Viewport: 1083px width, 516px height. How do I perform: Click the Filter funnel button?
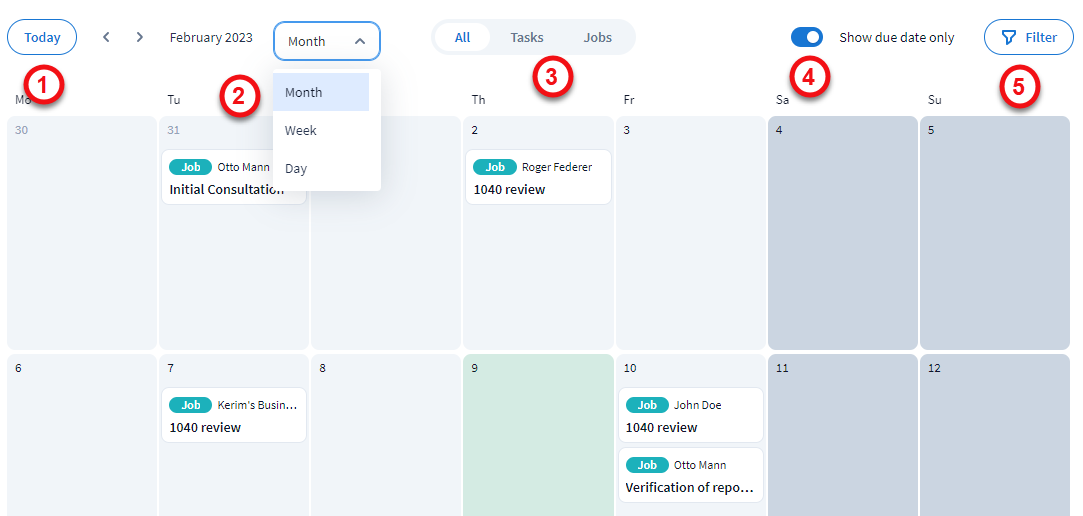pyautogui.click(x=1029, y=38)
